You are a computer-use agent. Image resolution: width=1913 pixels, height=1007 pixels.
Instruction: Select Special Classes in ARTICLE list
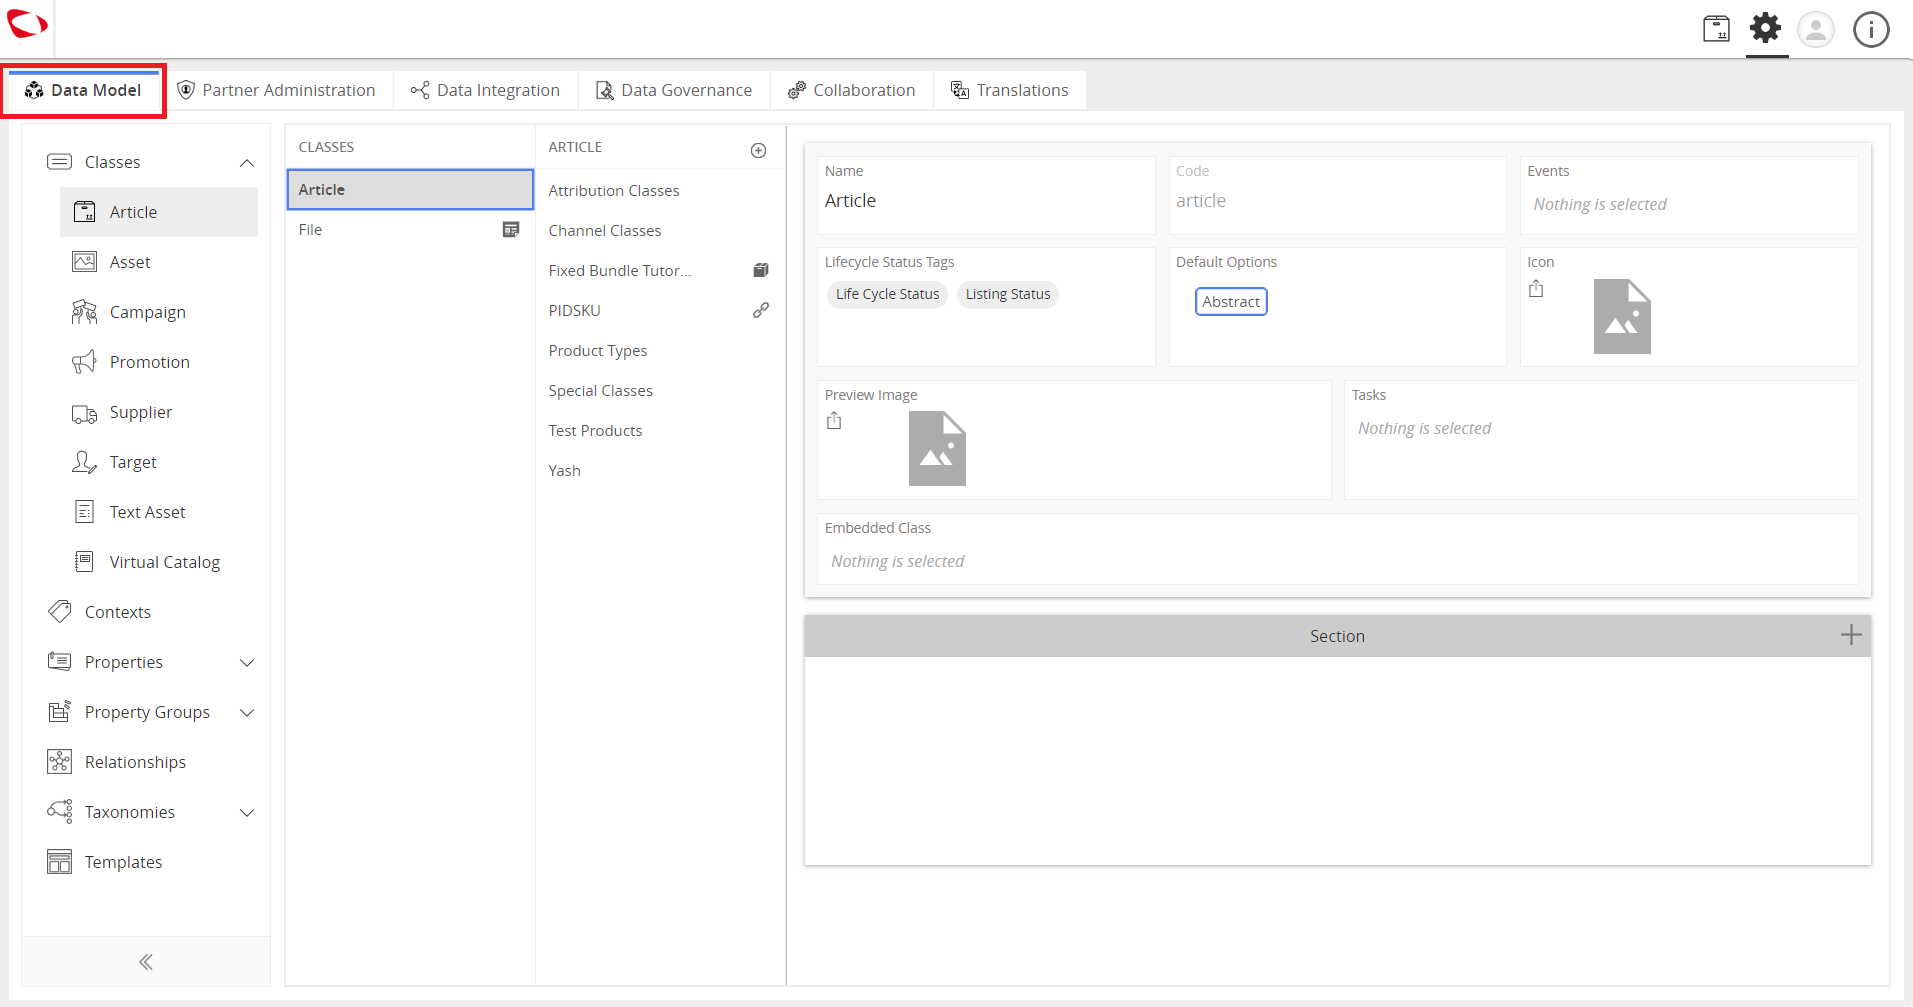click(660, 390)
